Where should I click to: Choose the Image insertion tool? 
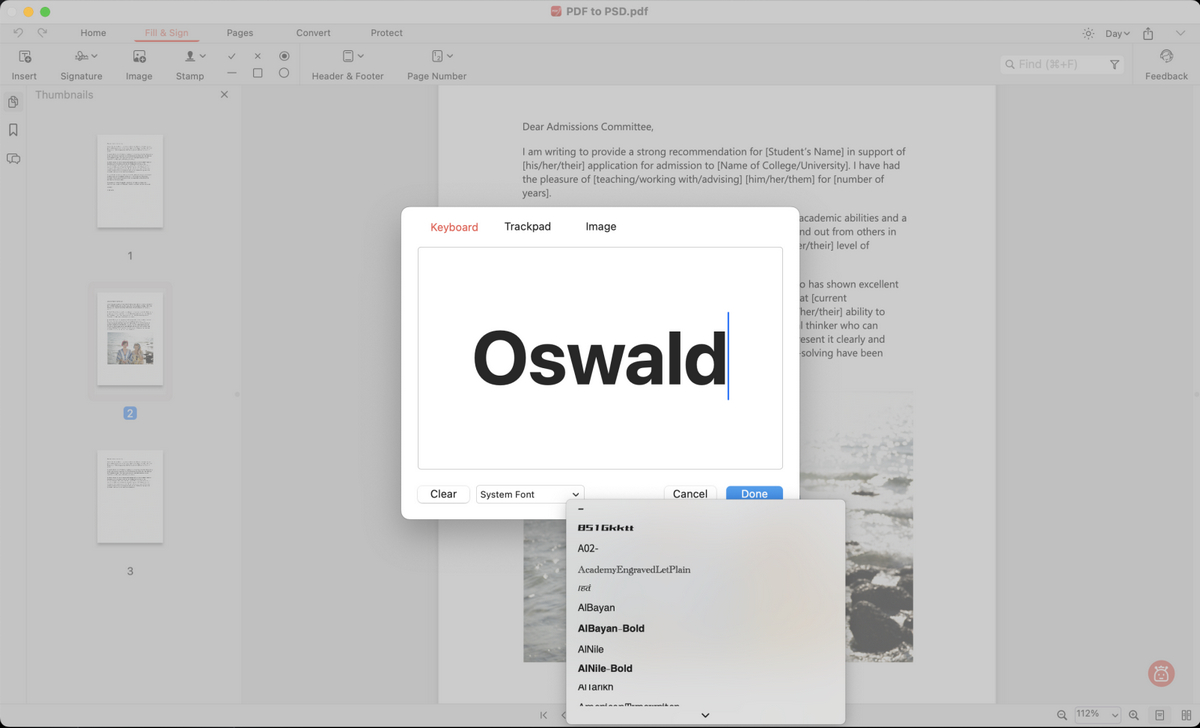pos(138,63)
